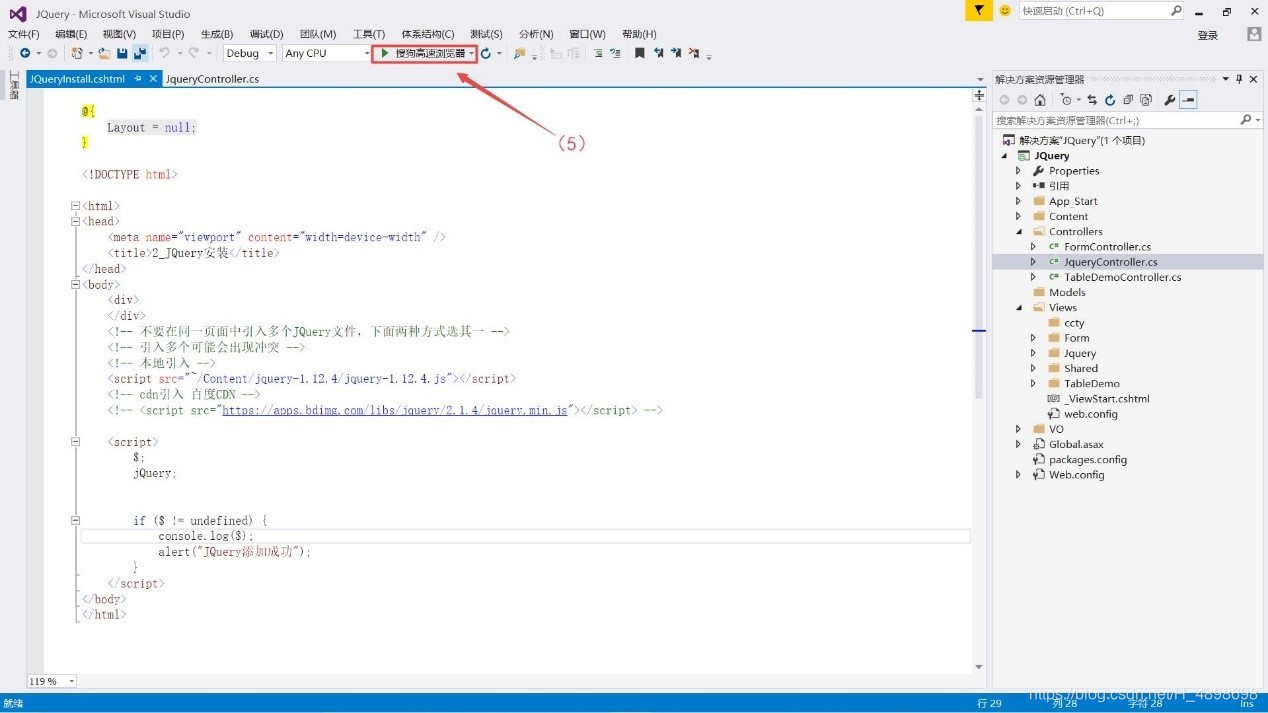Collapse the <html> code fold marker
This screenshot has width=1268, height=713.
click(75, 206)
